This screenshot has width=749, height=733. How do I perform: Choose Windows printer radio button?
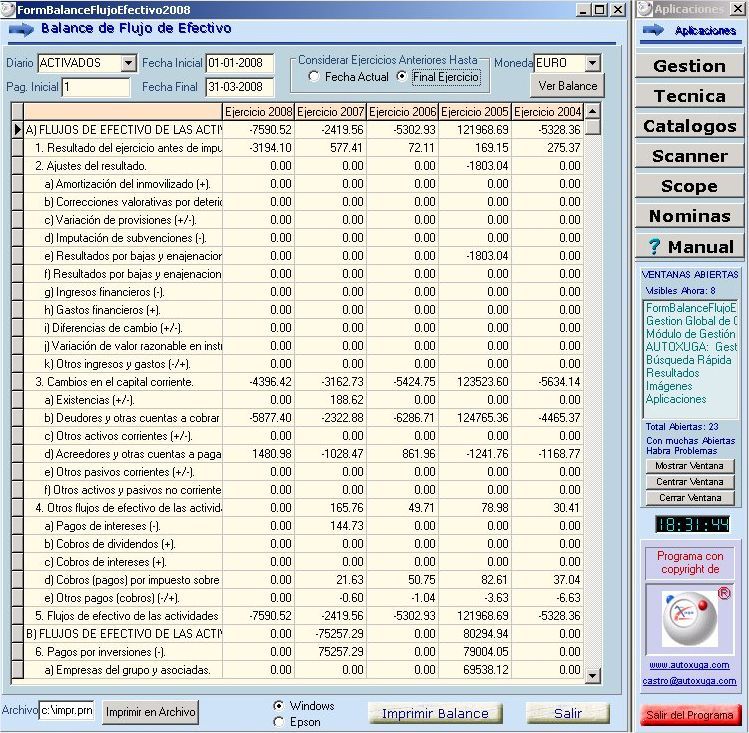pyautogui.click(x=278, y=705)
